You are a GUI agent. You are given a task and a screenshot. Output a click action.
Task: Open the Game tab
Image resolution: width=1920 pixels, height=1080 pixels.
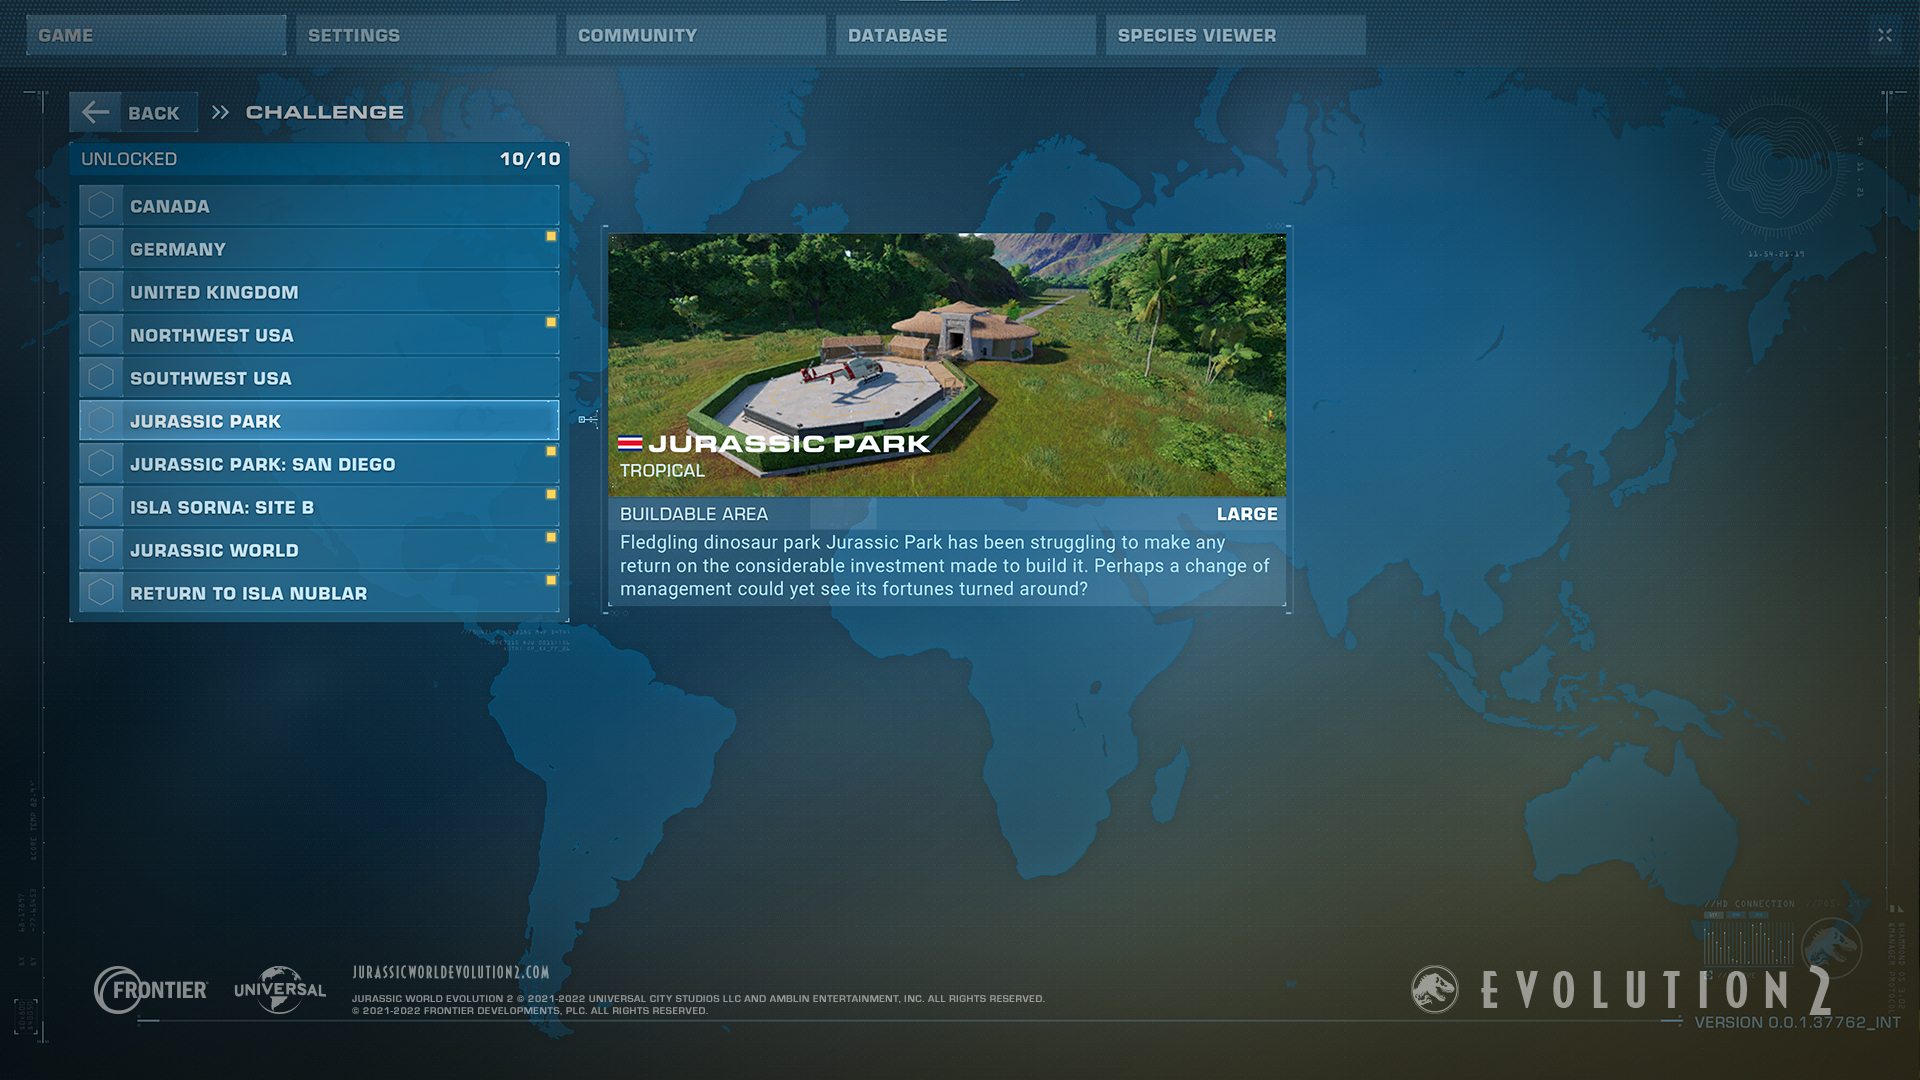click(156, 35)
